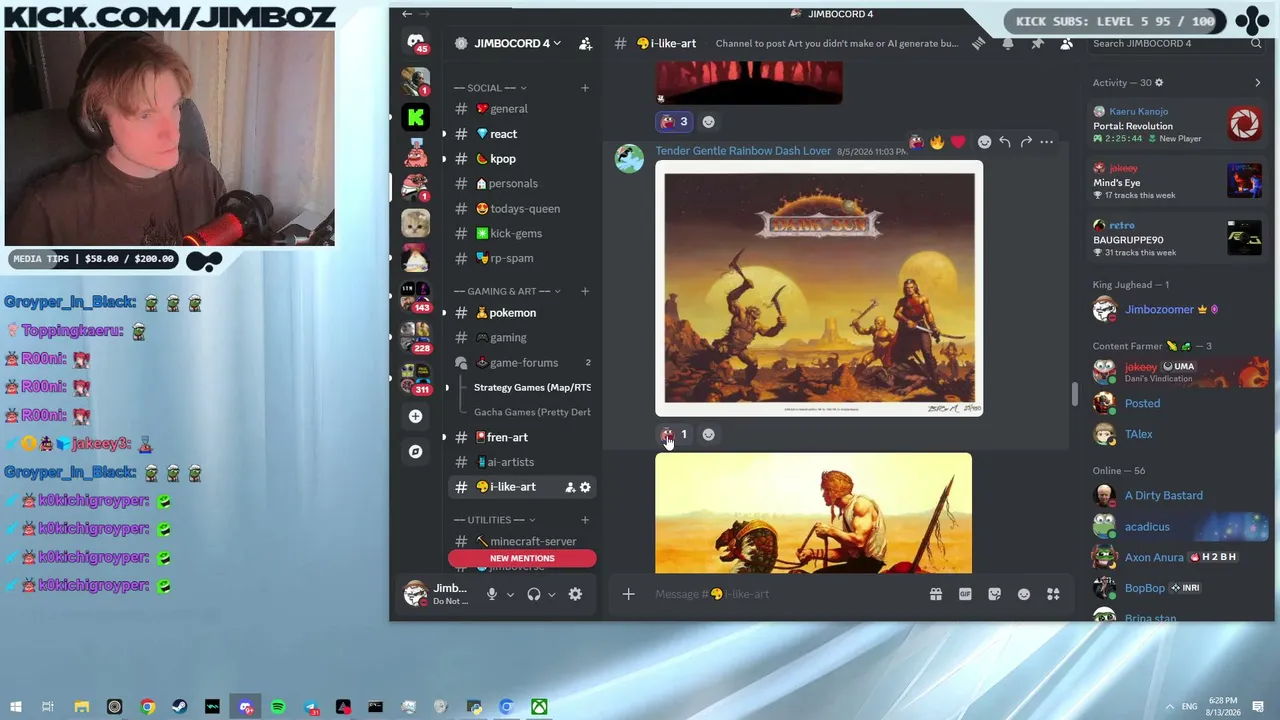
Task: Open emoji picker in message bar
Action: tap(1024, 594)
